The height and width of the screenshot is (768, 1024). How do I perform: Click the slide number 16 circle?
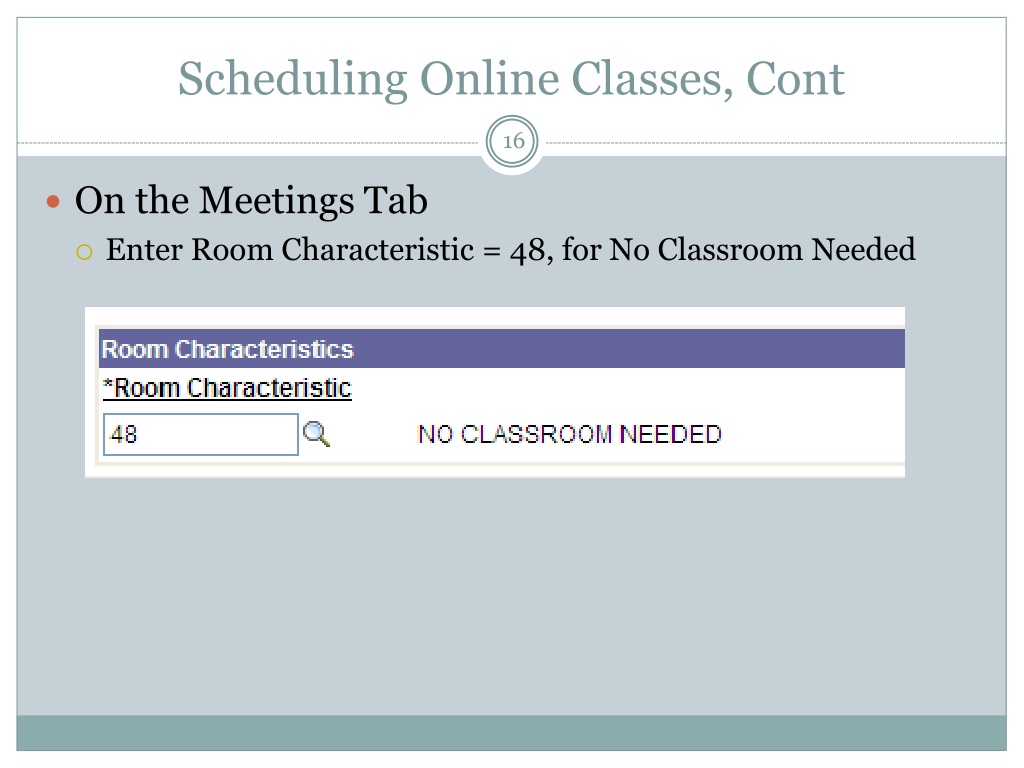[x=513, y=141]
